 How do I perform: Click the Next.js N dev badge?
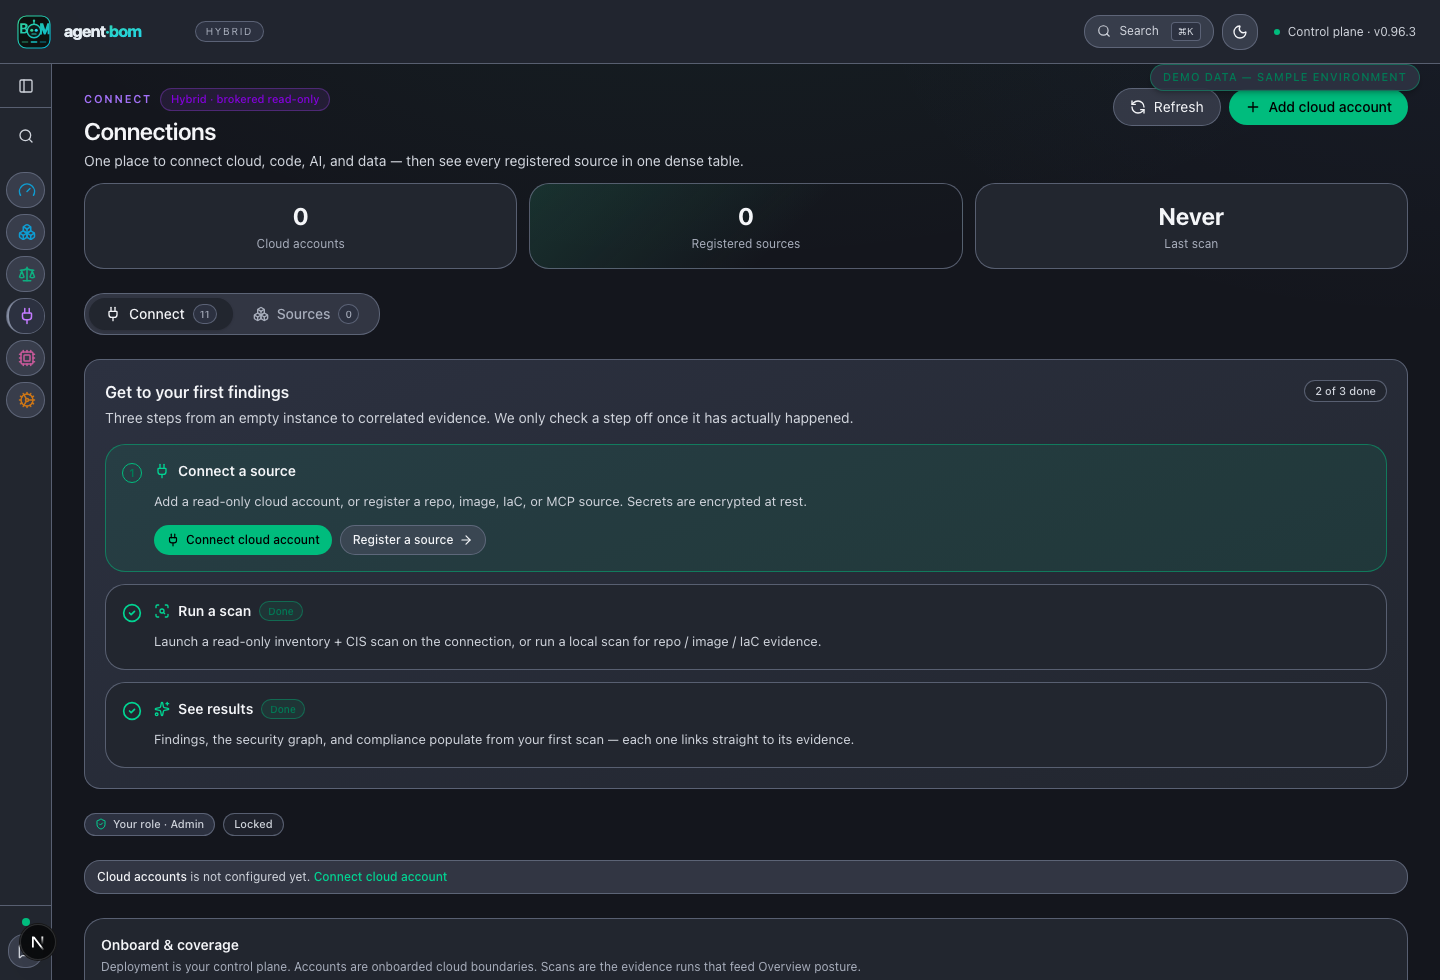[38, 942]
